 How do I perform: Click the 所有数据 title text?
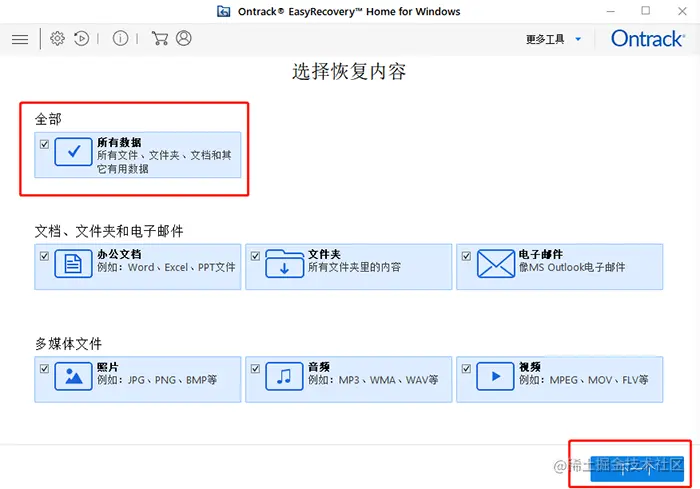point(119,142)
